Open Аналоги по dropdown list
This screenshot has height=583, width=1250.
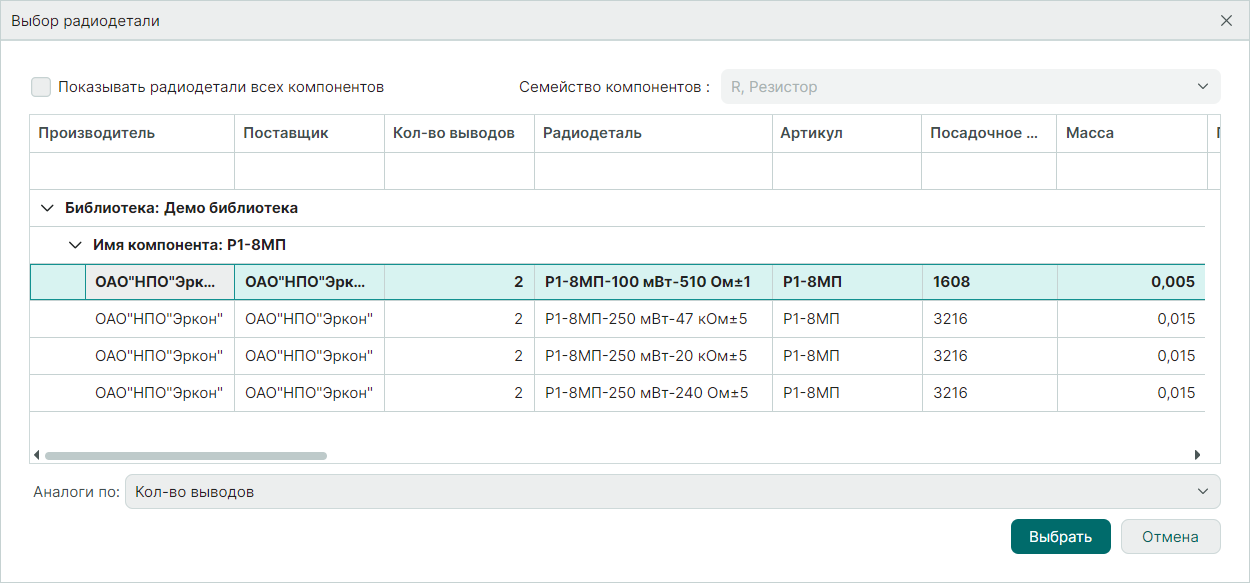(672, 492)
